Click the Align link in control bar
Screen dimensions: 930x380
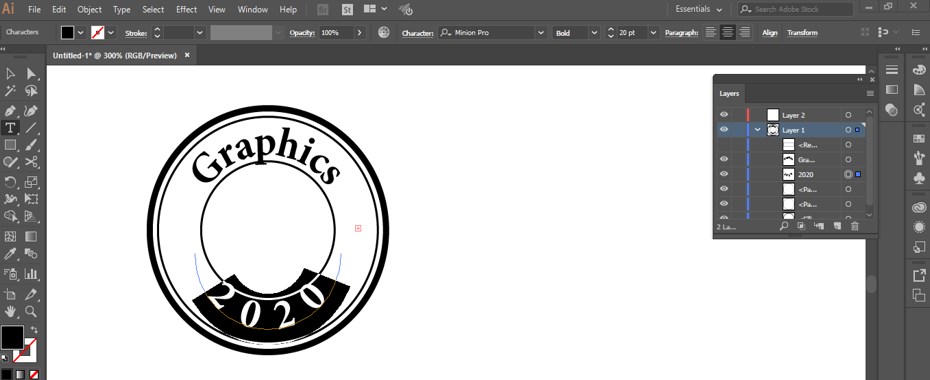coord(770,33)
